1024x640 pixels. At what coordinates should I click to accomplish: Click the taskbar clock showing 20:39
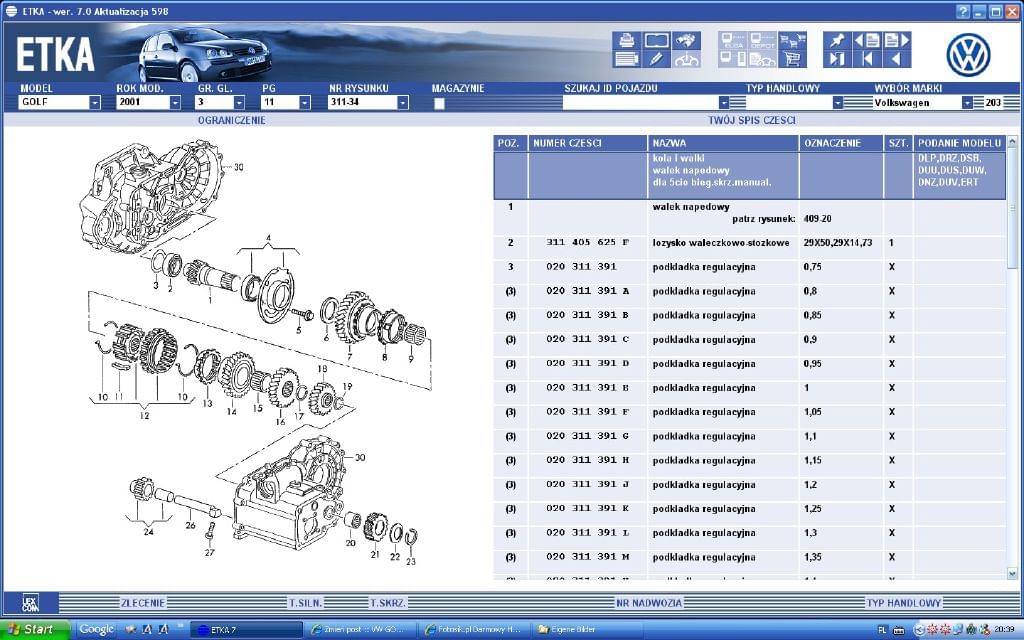1005,630
